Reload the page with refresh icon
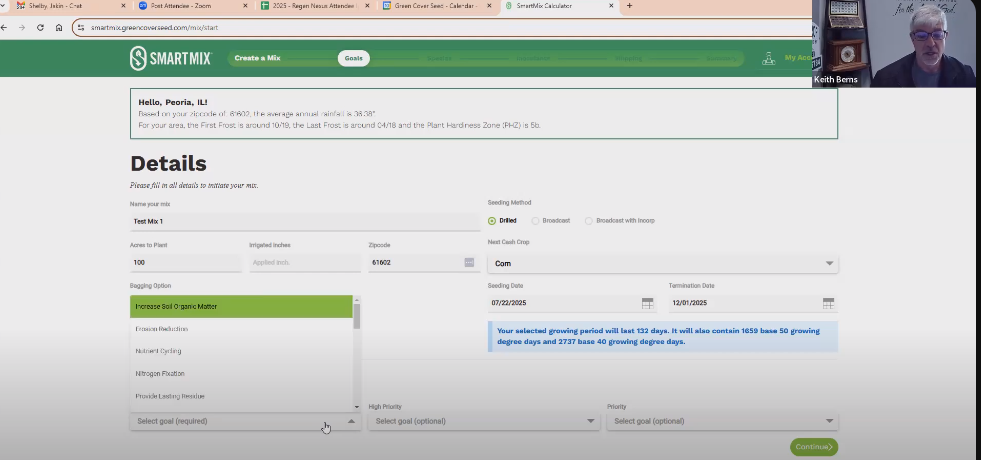 (x=40, y=28)
